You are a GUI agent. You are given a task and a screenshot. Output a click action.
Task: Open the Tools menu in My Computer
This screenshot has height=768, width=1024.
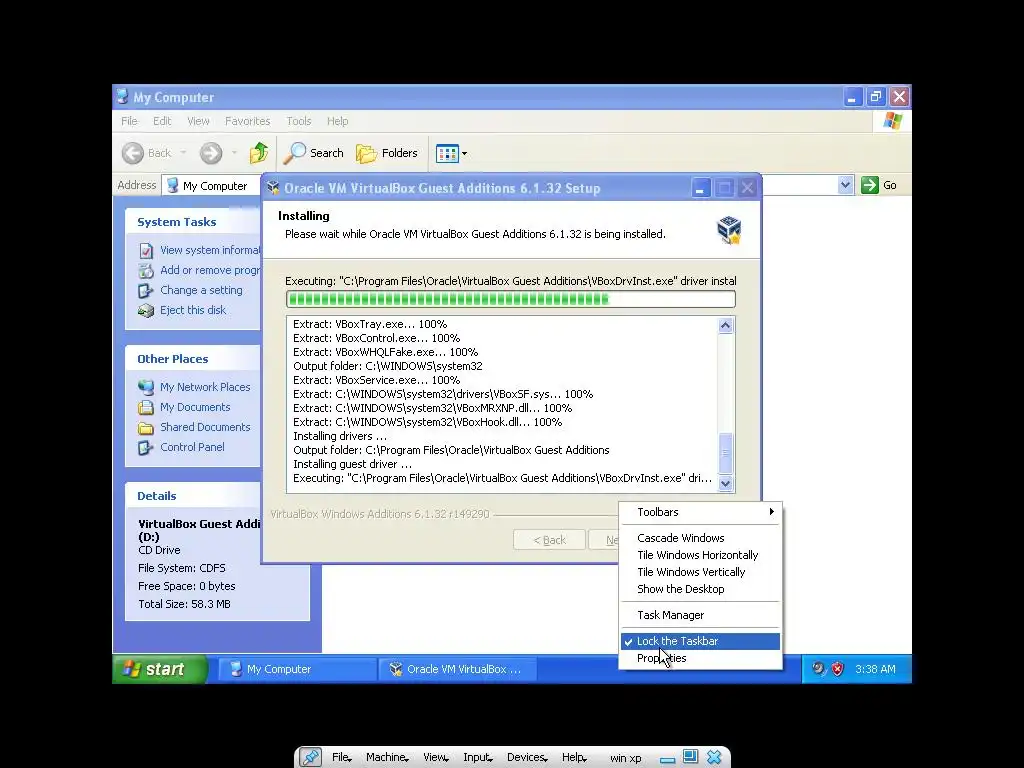(x=298, y=121)
